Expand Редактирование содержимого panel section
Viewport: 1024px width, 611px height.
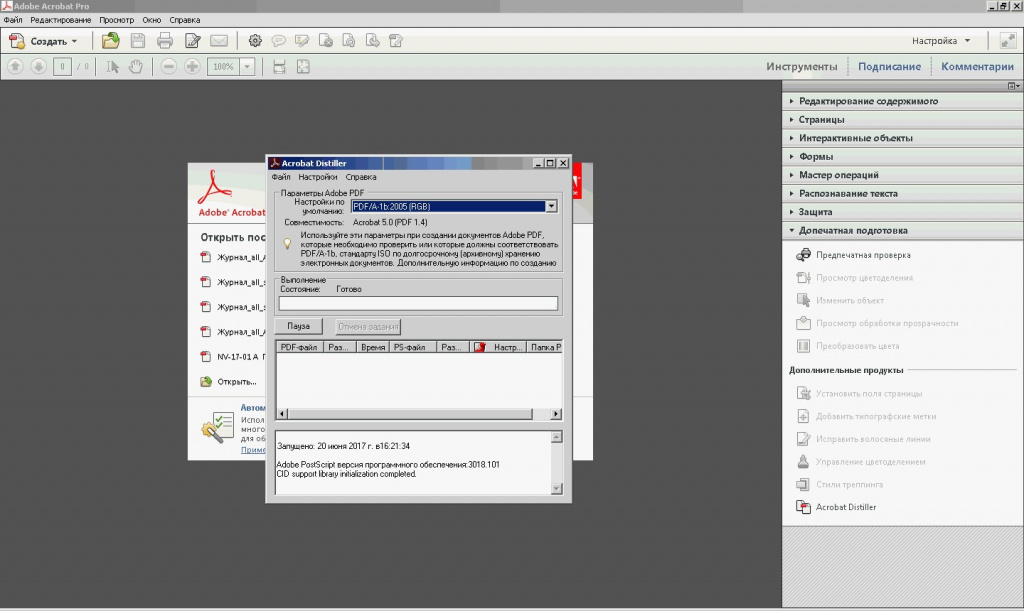pyautogui.click(x=903, y=101)
